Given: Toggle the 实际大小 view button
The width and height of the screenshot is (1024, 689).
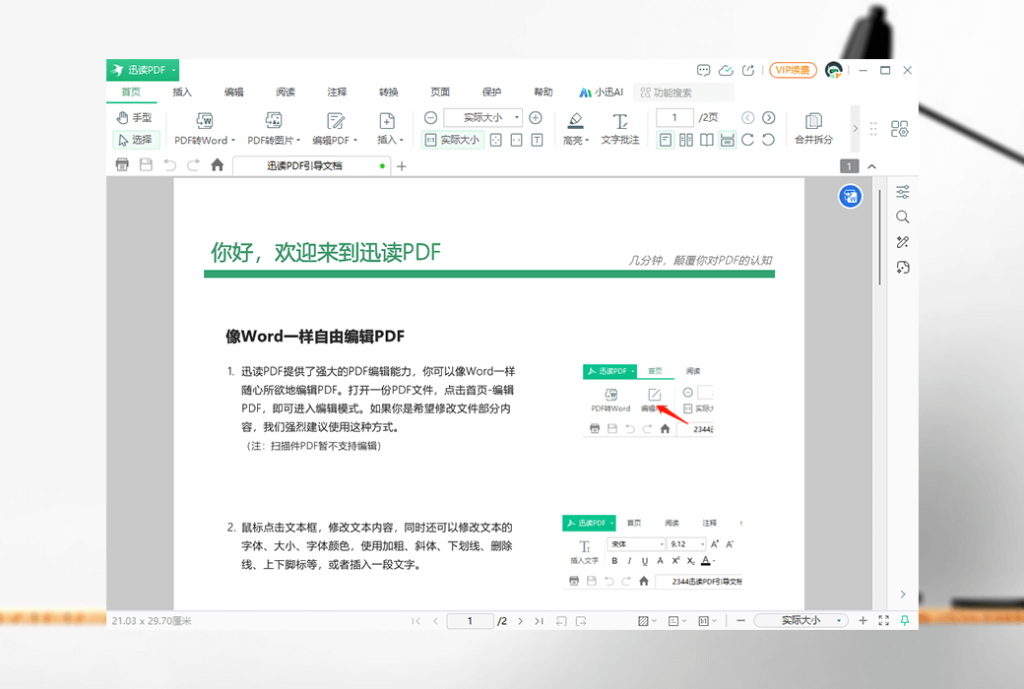Looking at the screenshot, I should coord(453,140).
